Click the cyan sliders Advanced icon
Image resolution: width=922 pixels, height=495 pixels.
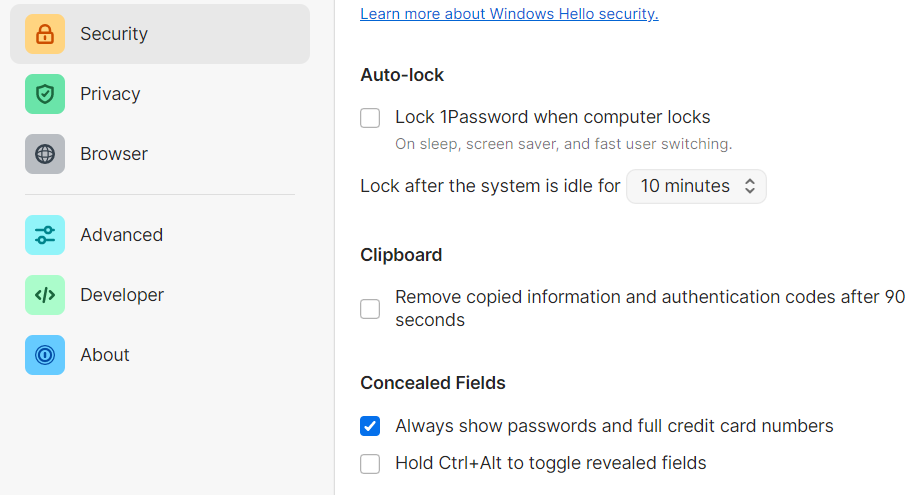point(45,235)
